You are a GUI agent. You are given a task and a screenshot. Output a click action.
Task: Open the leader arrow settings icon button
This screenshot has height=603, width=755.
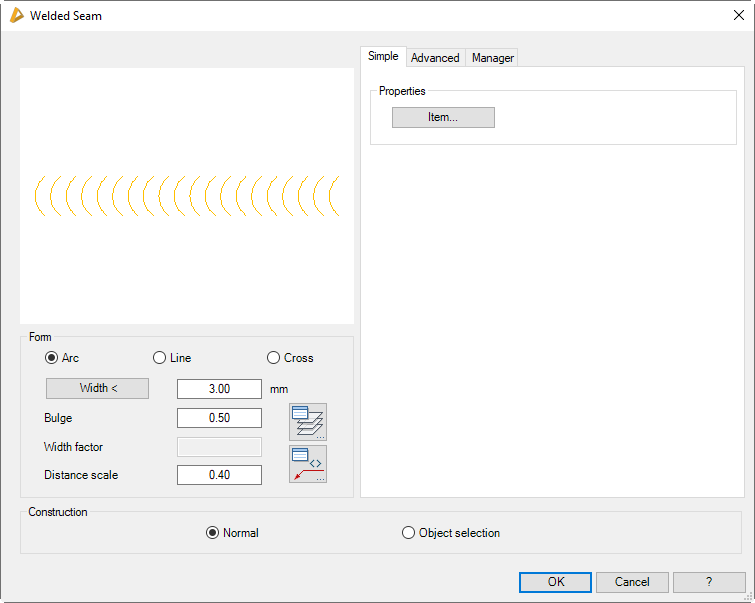click(x=308, y=464)
